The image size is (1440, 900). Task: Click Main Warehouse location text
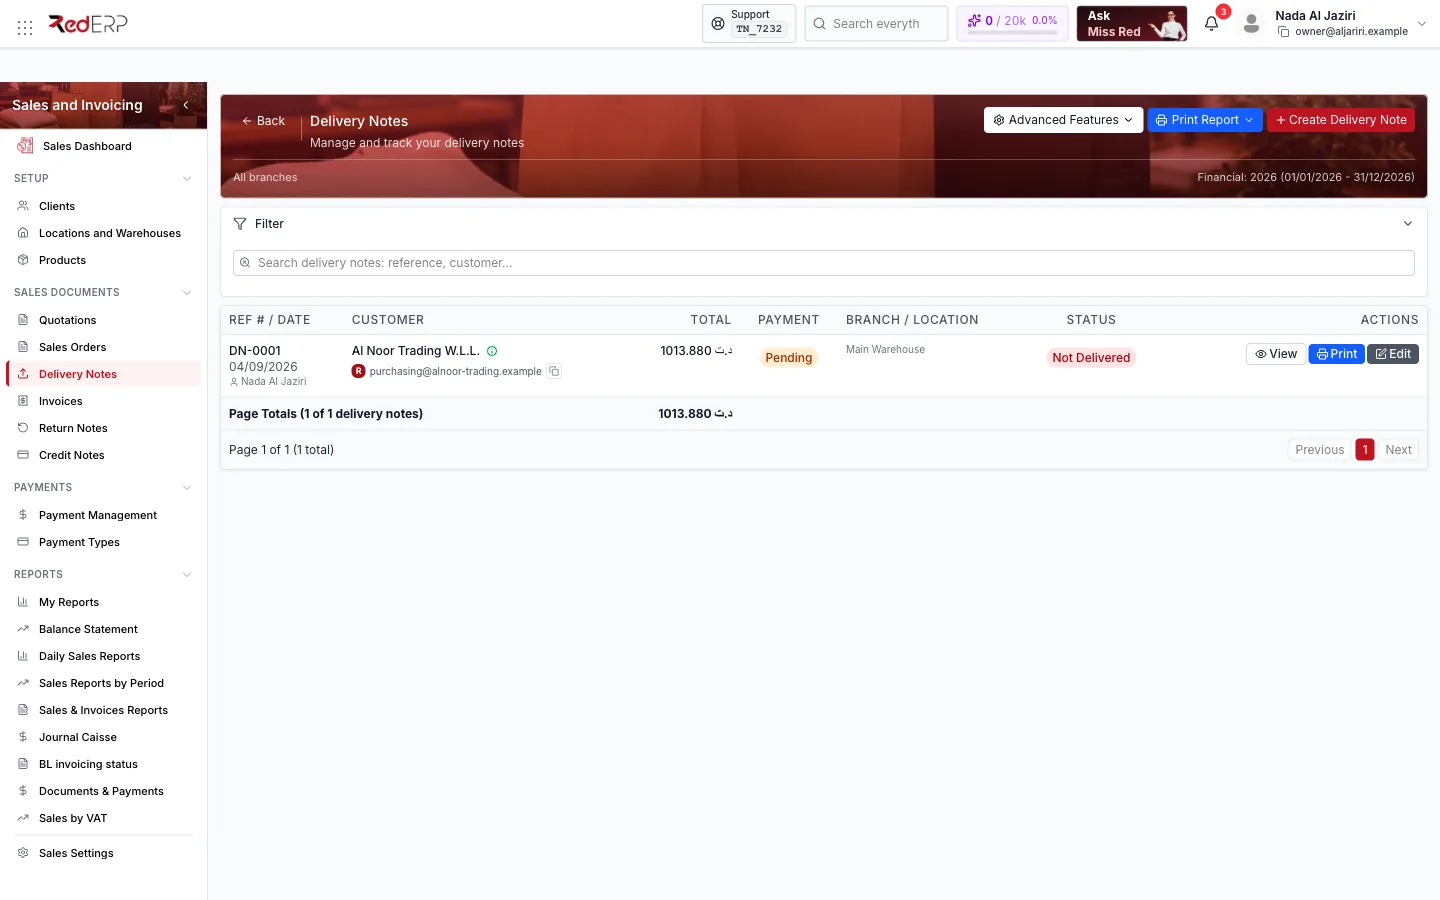pos(885,350)
